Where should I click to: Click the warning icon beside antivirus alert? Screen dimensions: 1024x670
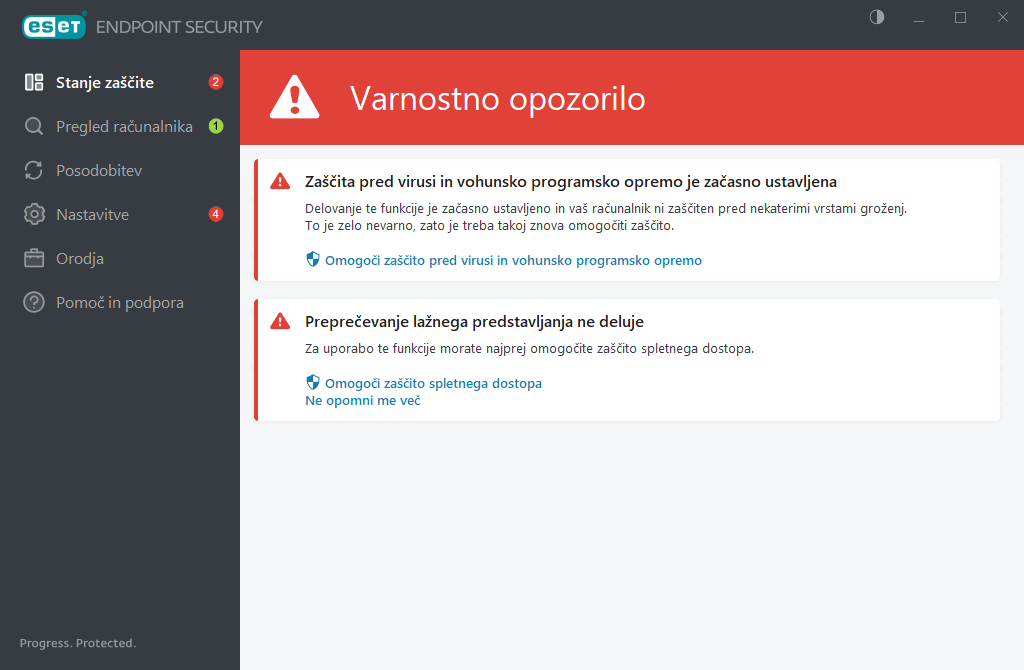[x=280, y=182]
